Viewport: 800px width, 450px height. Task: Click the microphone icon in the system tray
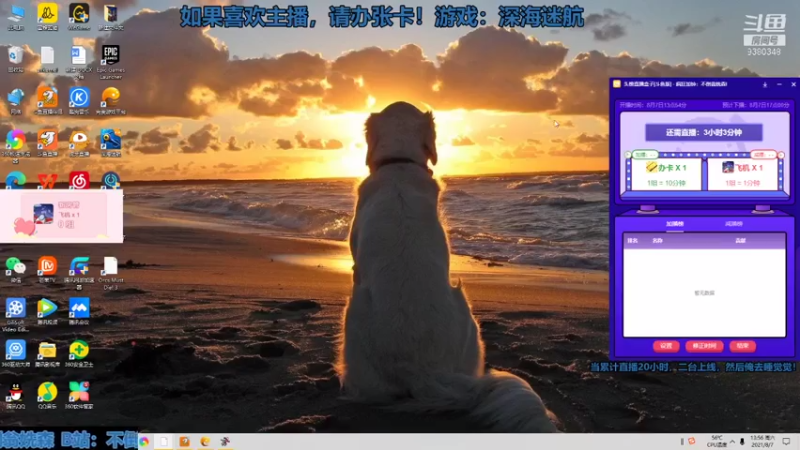click(742, 441)
